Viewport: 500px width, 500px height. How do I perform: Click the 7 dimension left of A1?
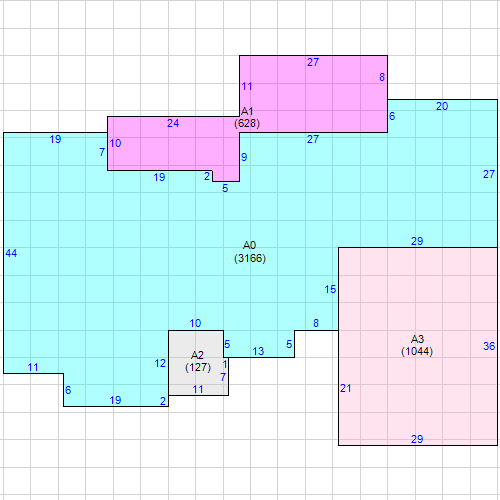tap(102, 152)
